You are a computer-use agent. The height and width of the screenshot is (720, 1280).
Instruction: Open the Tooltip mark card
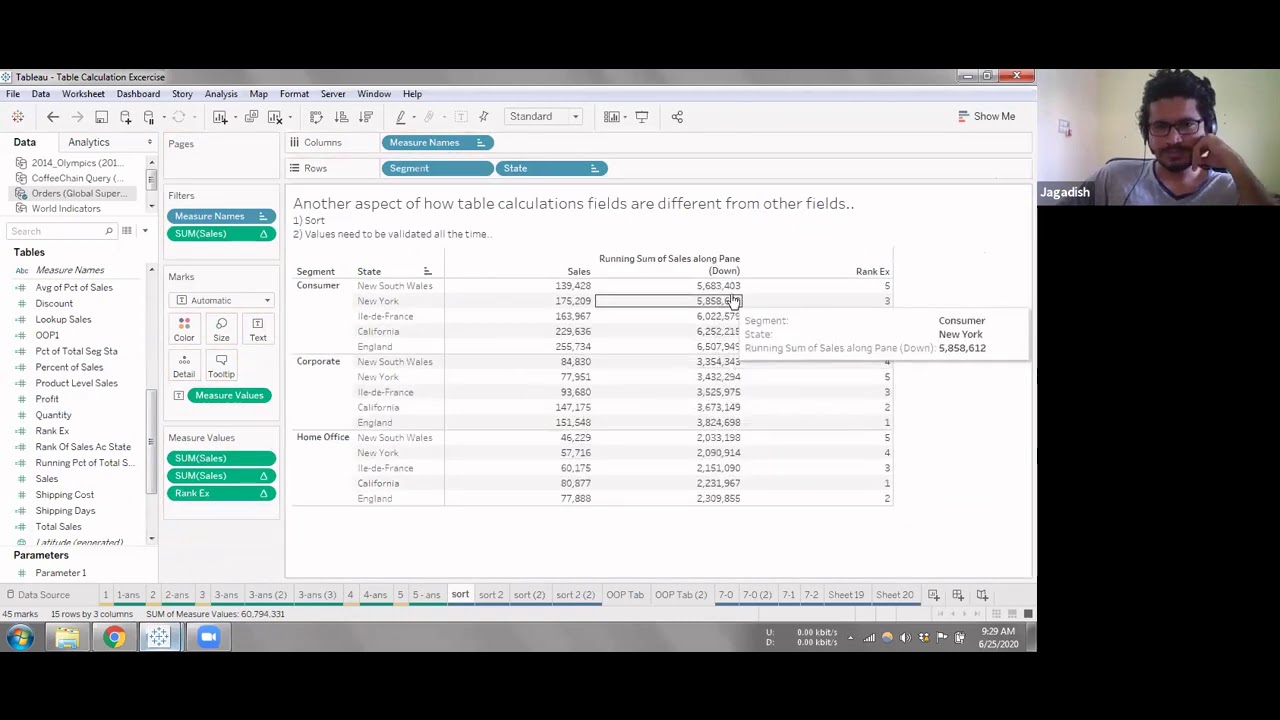pos(221,366)
